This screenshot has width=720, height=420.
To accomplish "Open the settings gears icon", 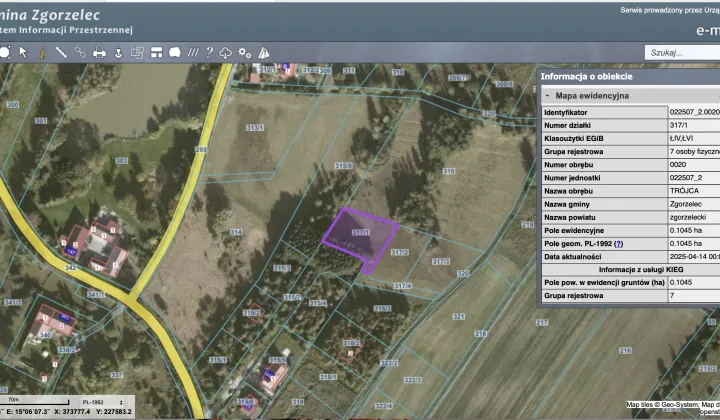I will pyautogui.click(x=245, y=52).
